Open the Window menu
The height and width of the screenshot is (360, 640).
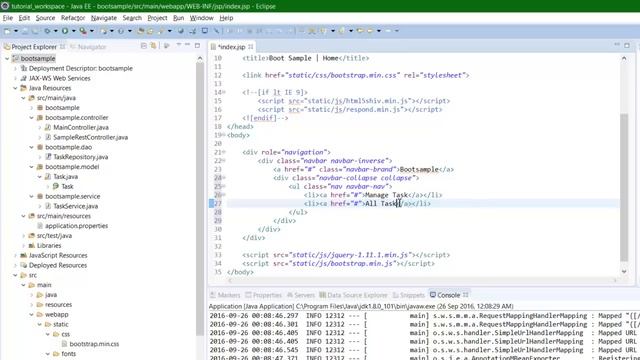[x=201, y=18]
